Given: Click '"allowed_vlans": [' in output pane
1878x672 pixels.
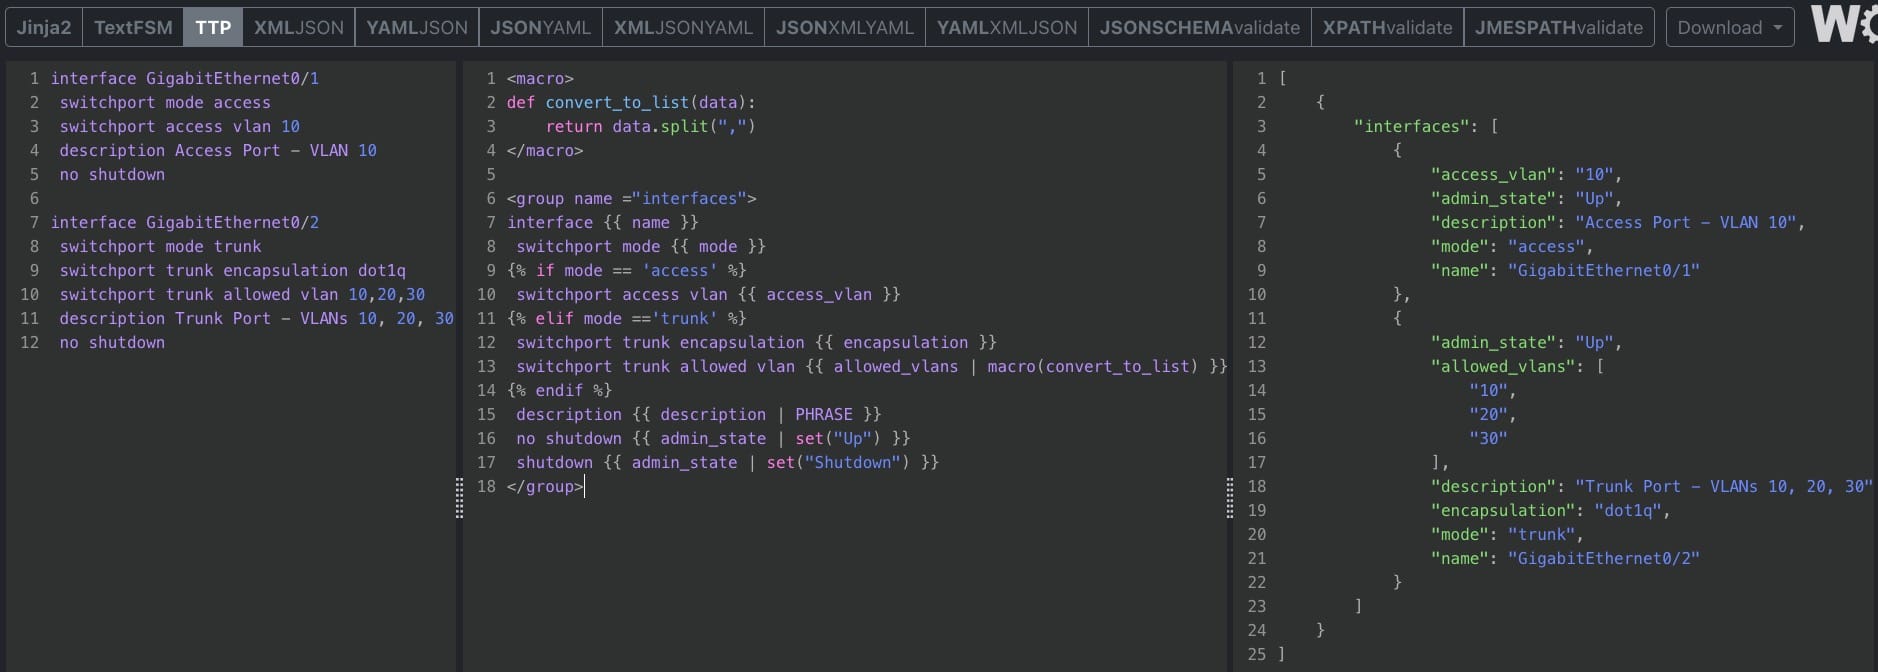Looking at the screenshot, I should click(1516, 366).
